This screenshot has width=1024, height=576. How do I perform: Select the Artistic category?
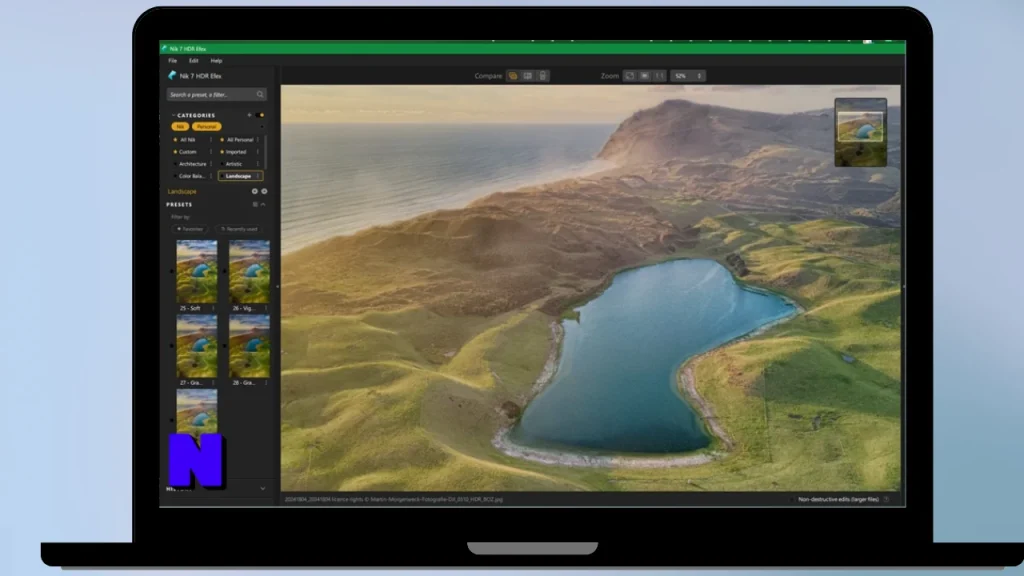click(x=234, y=164)
